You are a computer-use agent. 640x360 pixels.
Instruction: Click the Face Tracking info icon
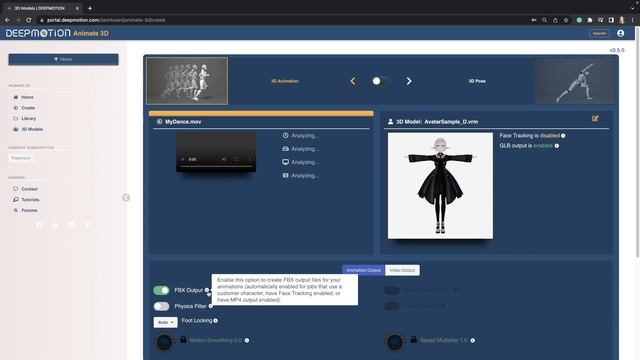[x=563, y=136]
